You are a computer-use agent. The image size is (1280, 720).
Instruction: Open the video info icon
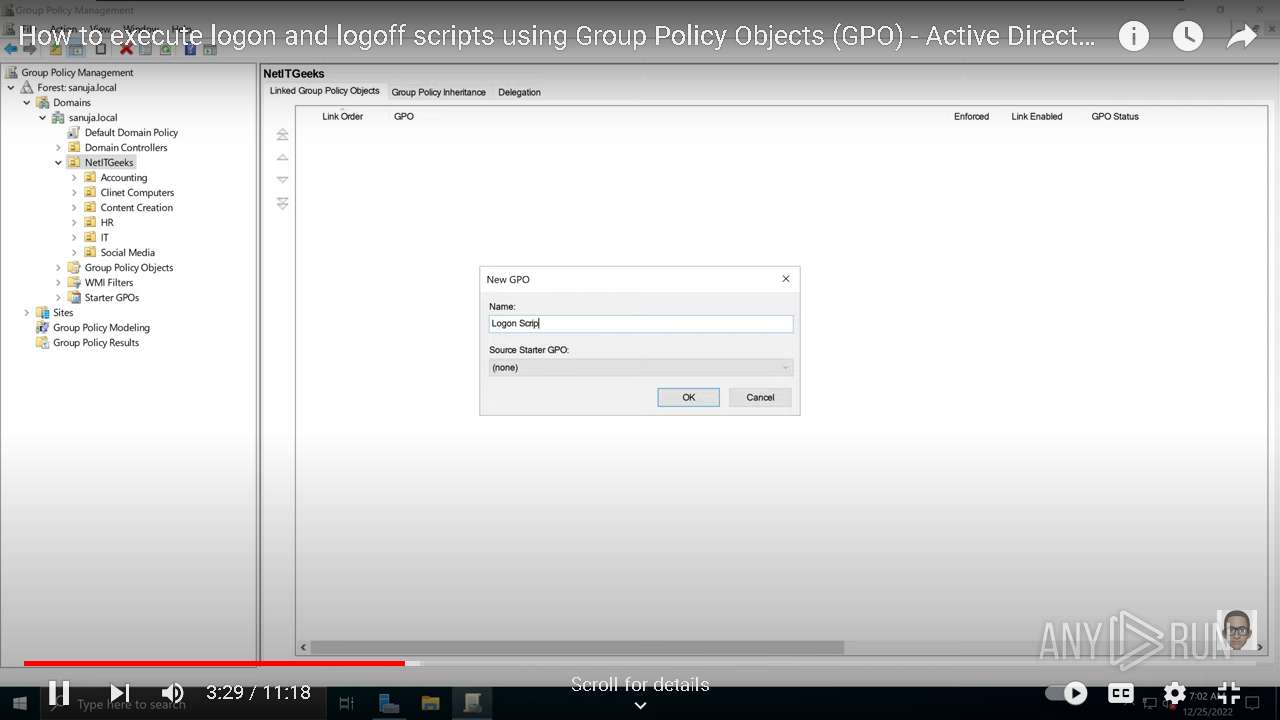click(1133, 37)
